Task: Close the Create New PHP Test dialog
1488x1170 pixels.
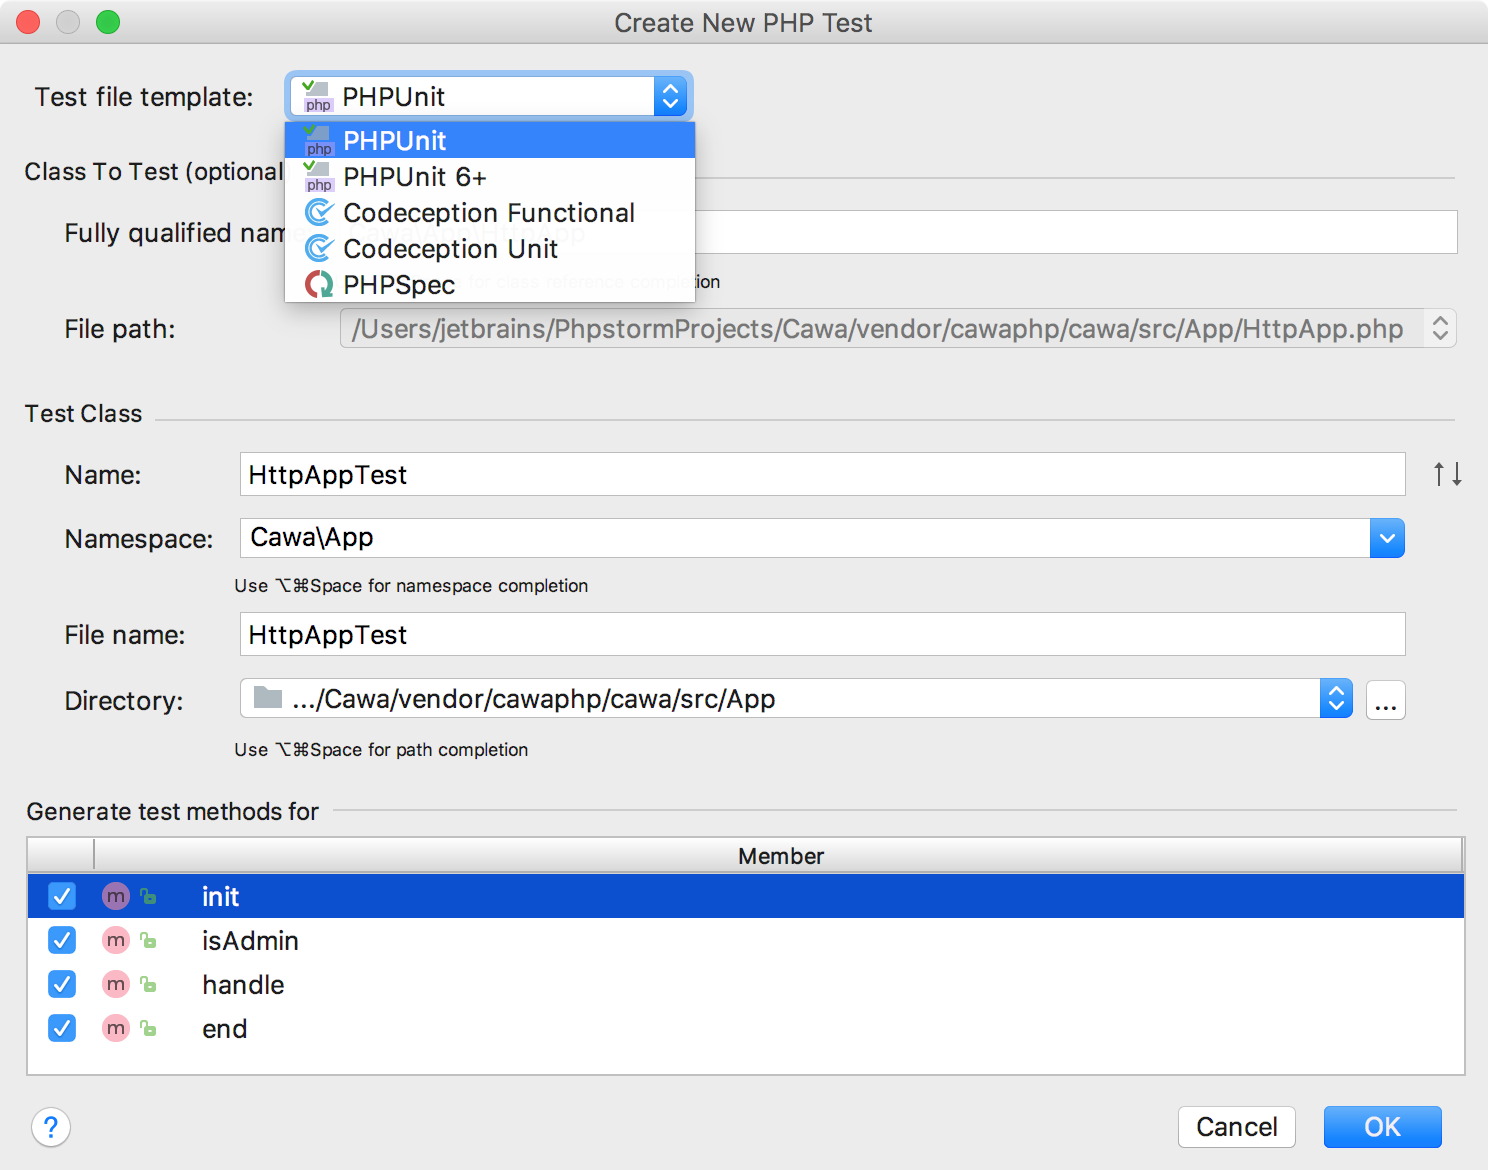Action: click(28, 22)
